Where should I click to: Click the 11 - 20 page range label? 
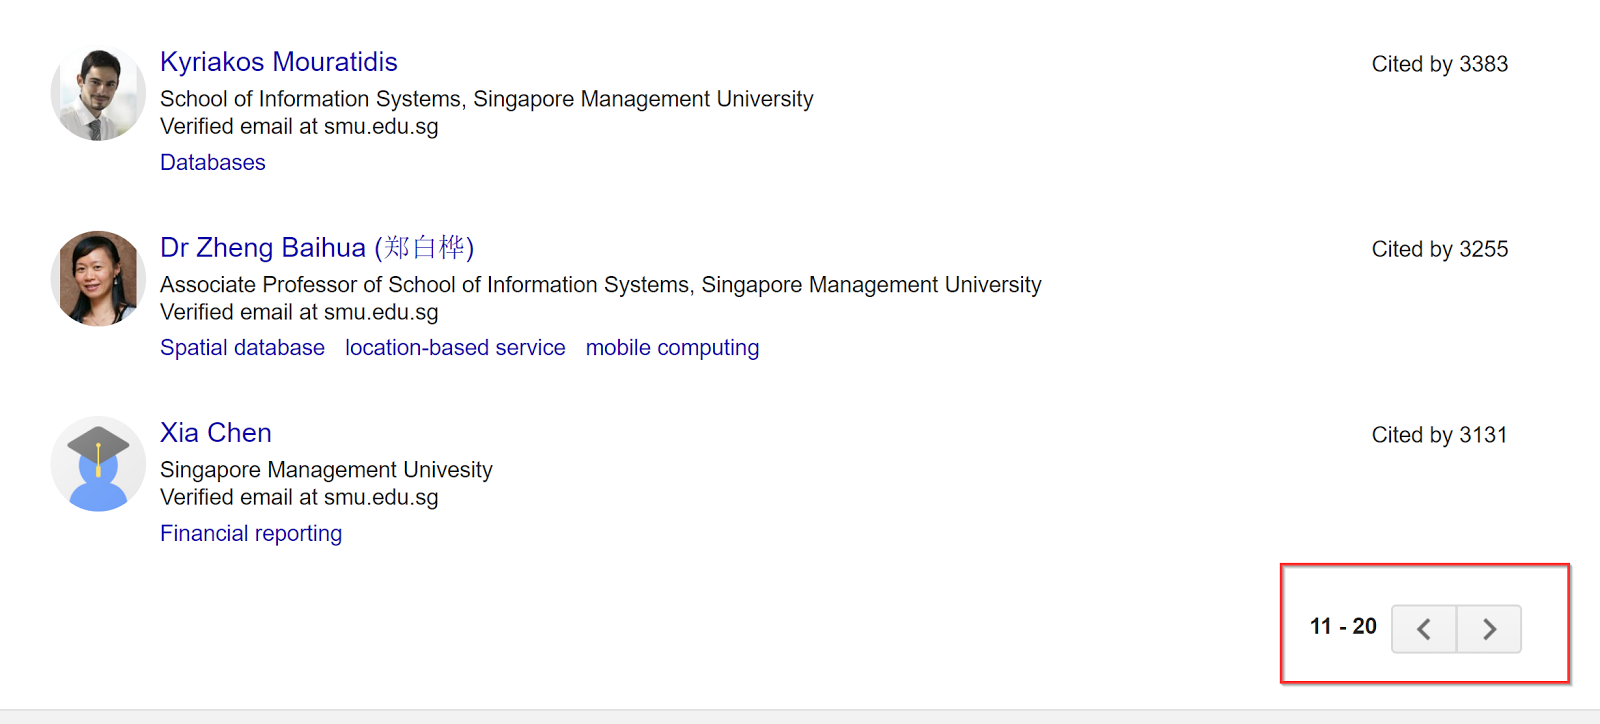point(1343,627)
